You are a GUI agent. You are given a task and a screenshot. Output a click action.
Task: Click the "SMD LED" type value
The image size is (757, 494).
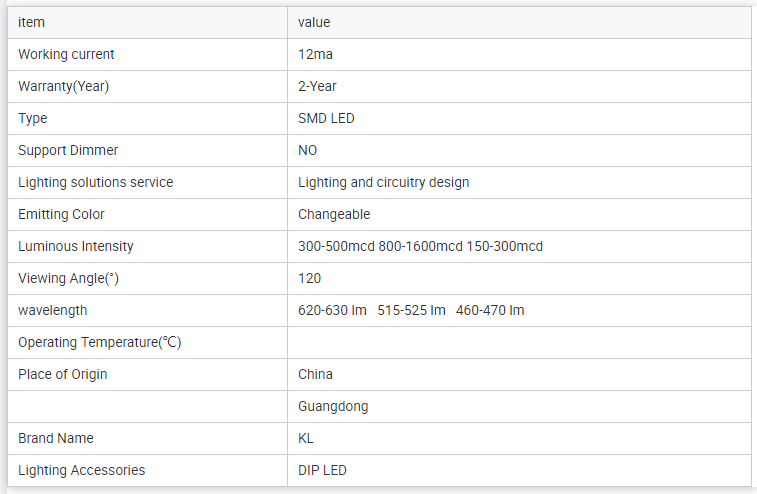[326, 118]
